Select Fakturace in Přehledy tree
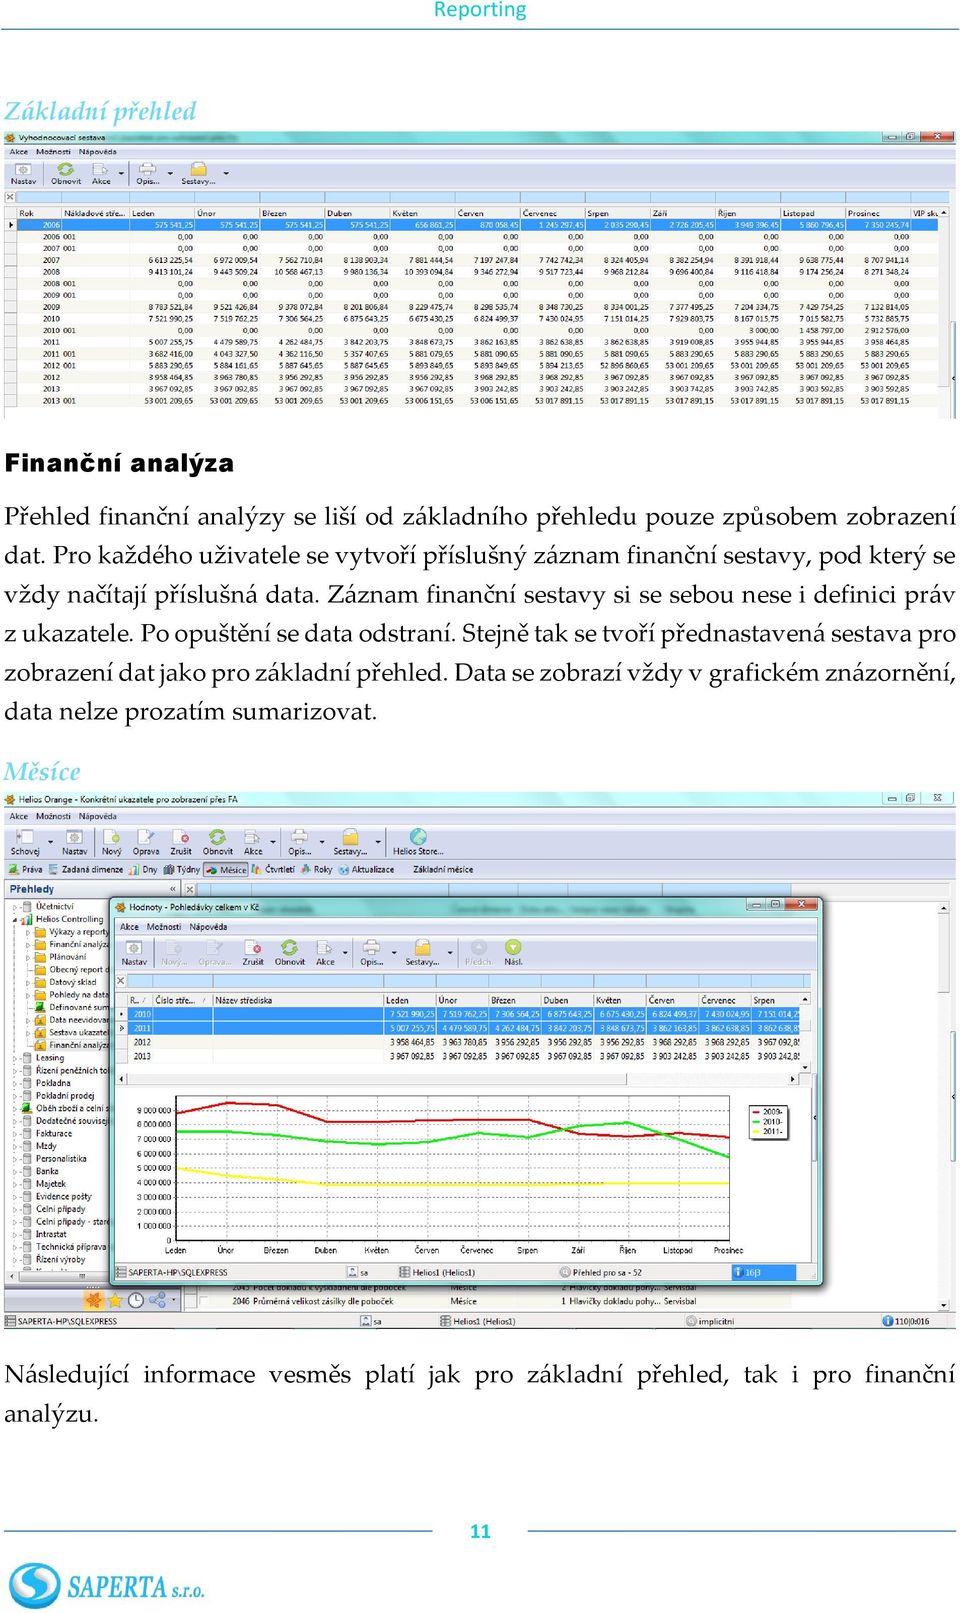The height and width of the screenshot is (1613, 960). [54, 1134]
